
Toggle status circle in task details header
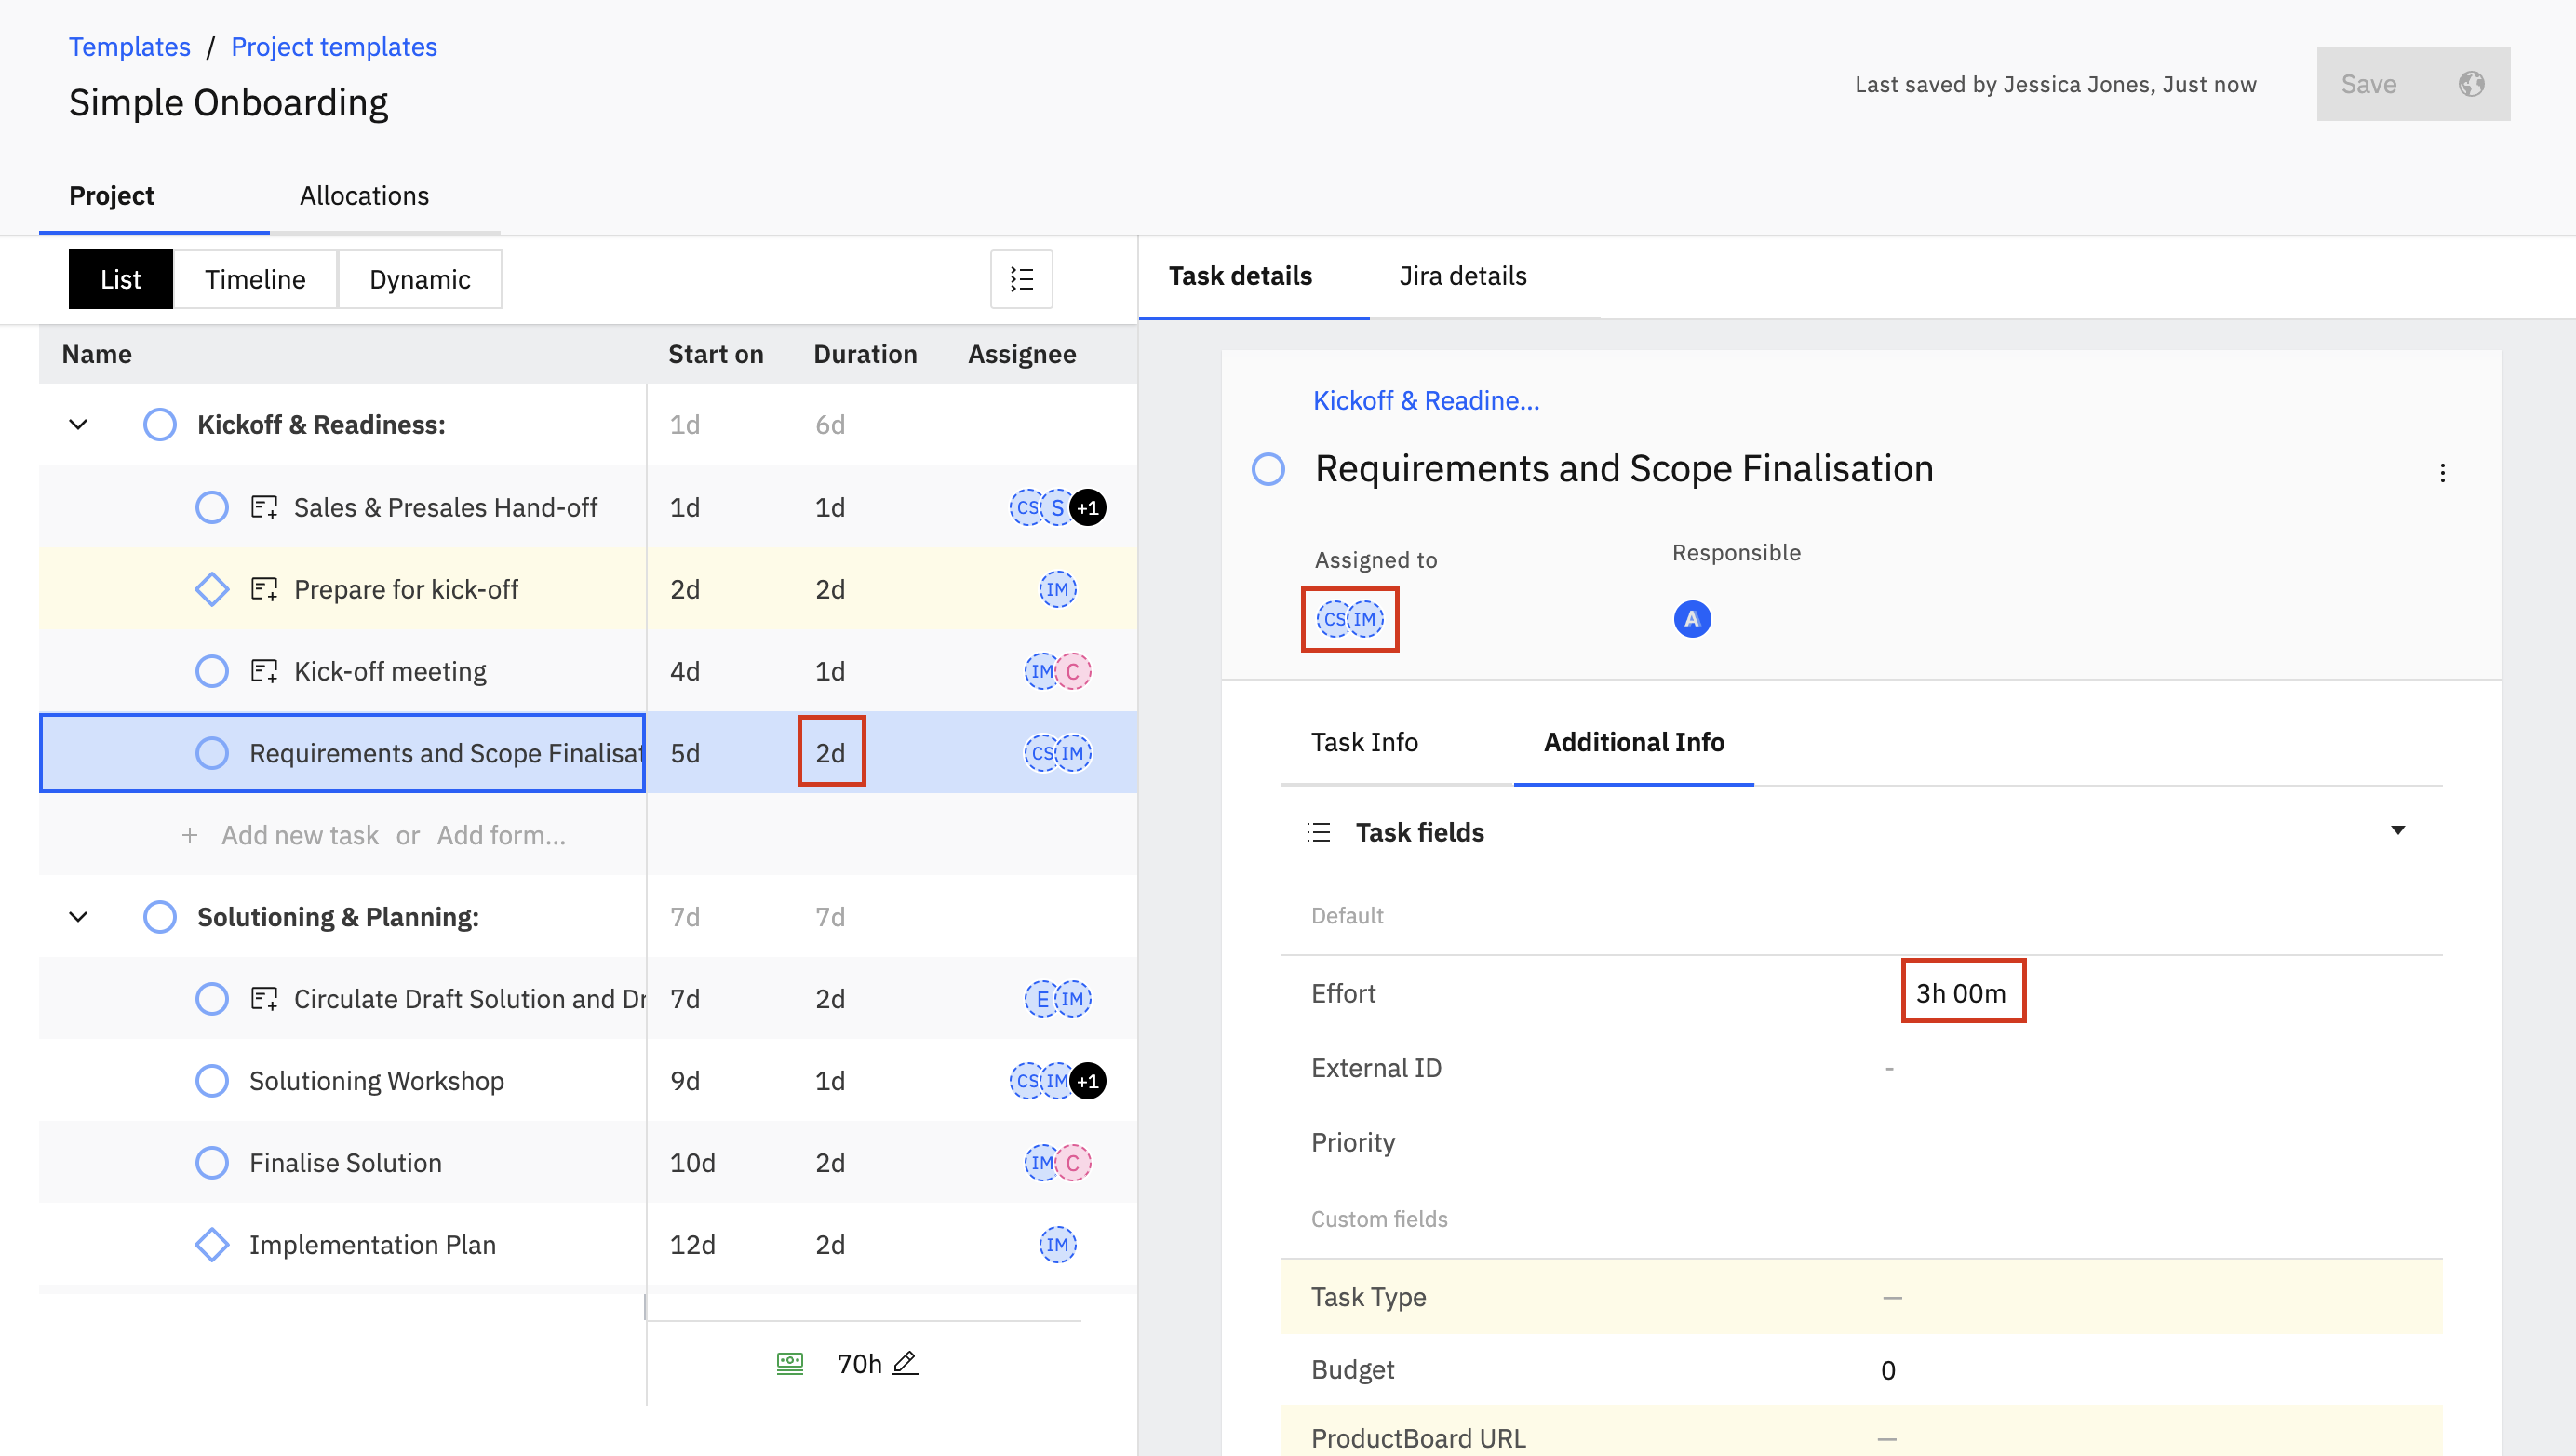pos(1268,469)
